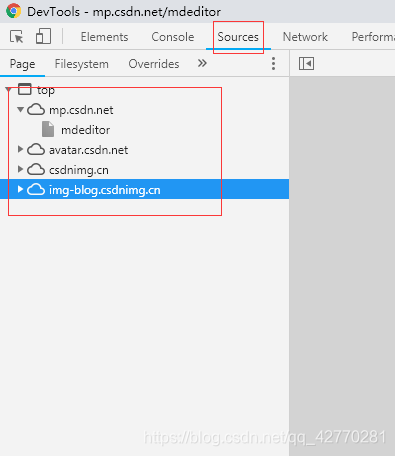Image resolution: width=395 pixels, height=456 pixels.
Task: Hide the navigator sidebar panel icon
Action: tap(306, 63)
